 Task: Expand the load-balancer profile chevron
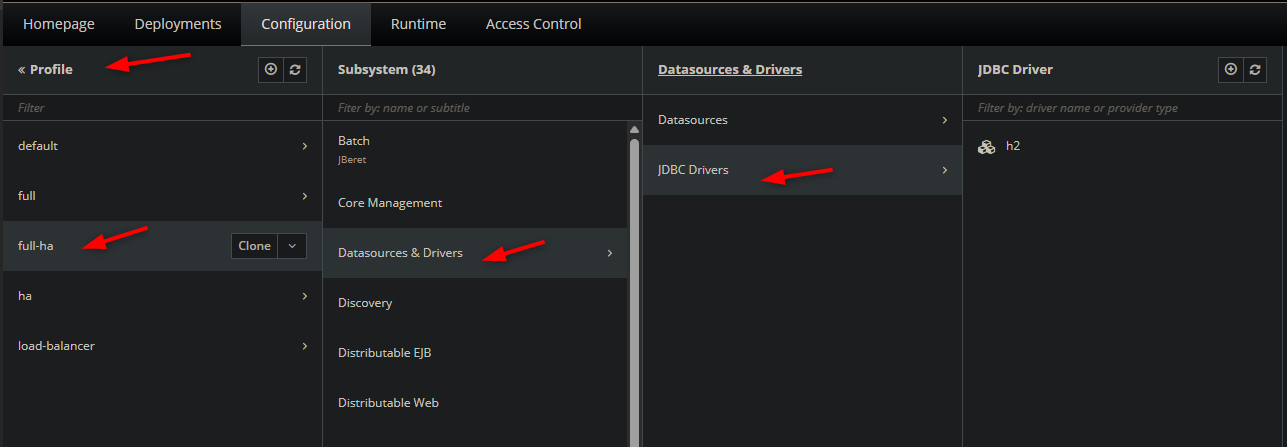(304, 346)
